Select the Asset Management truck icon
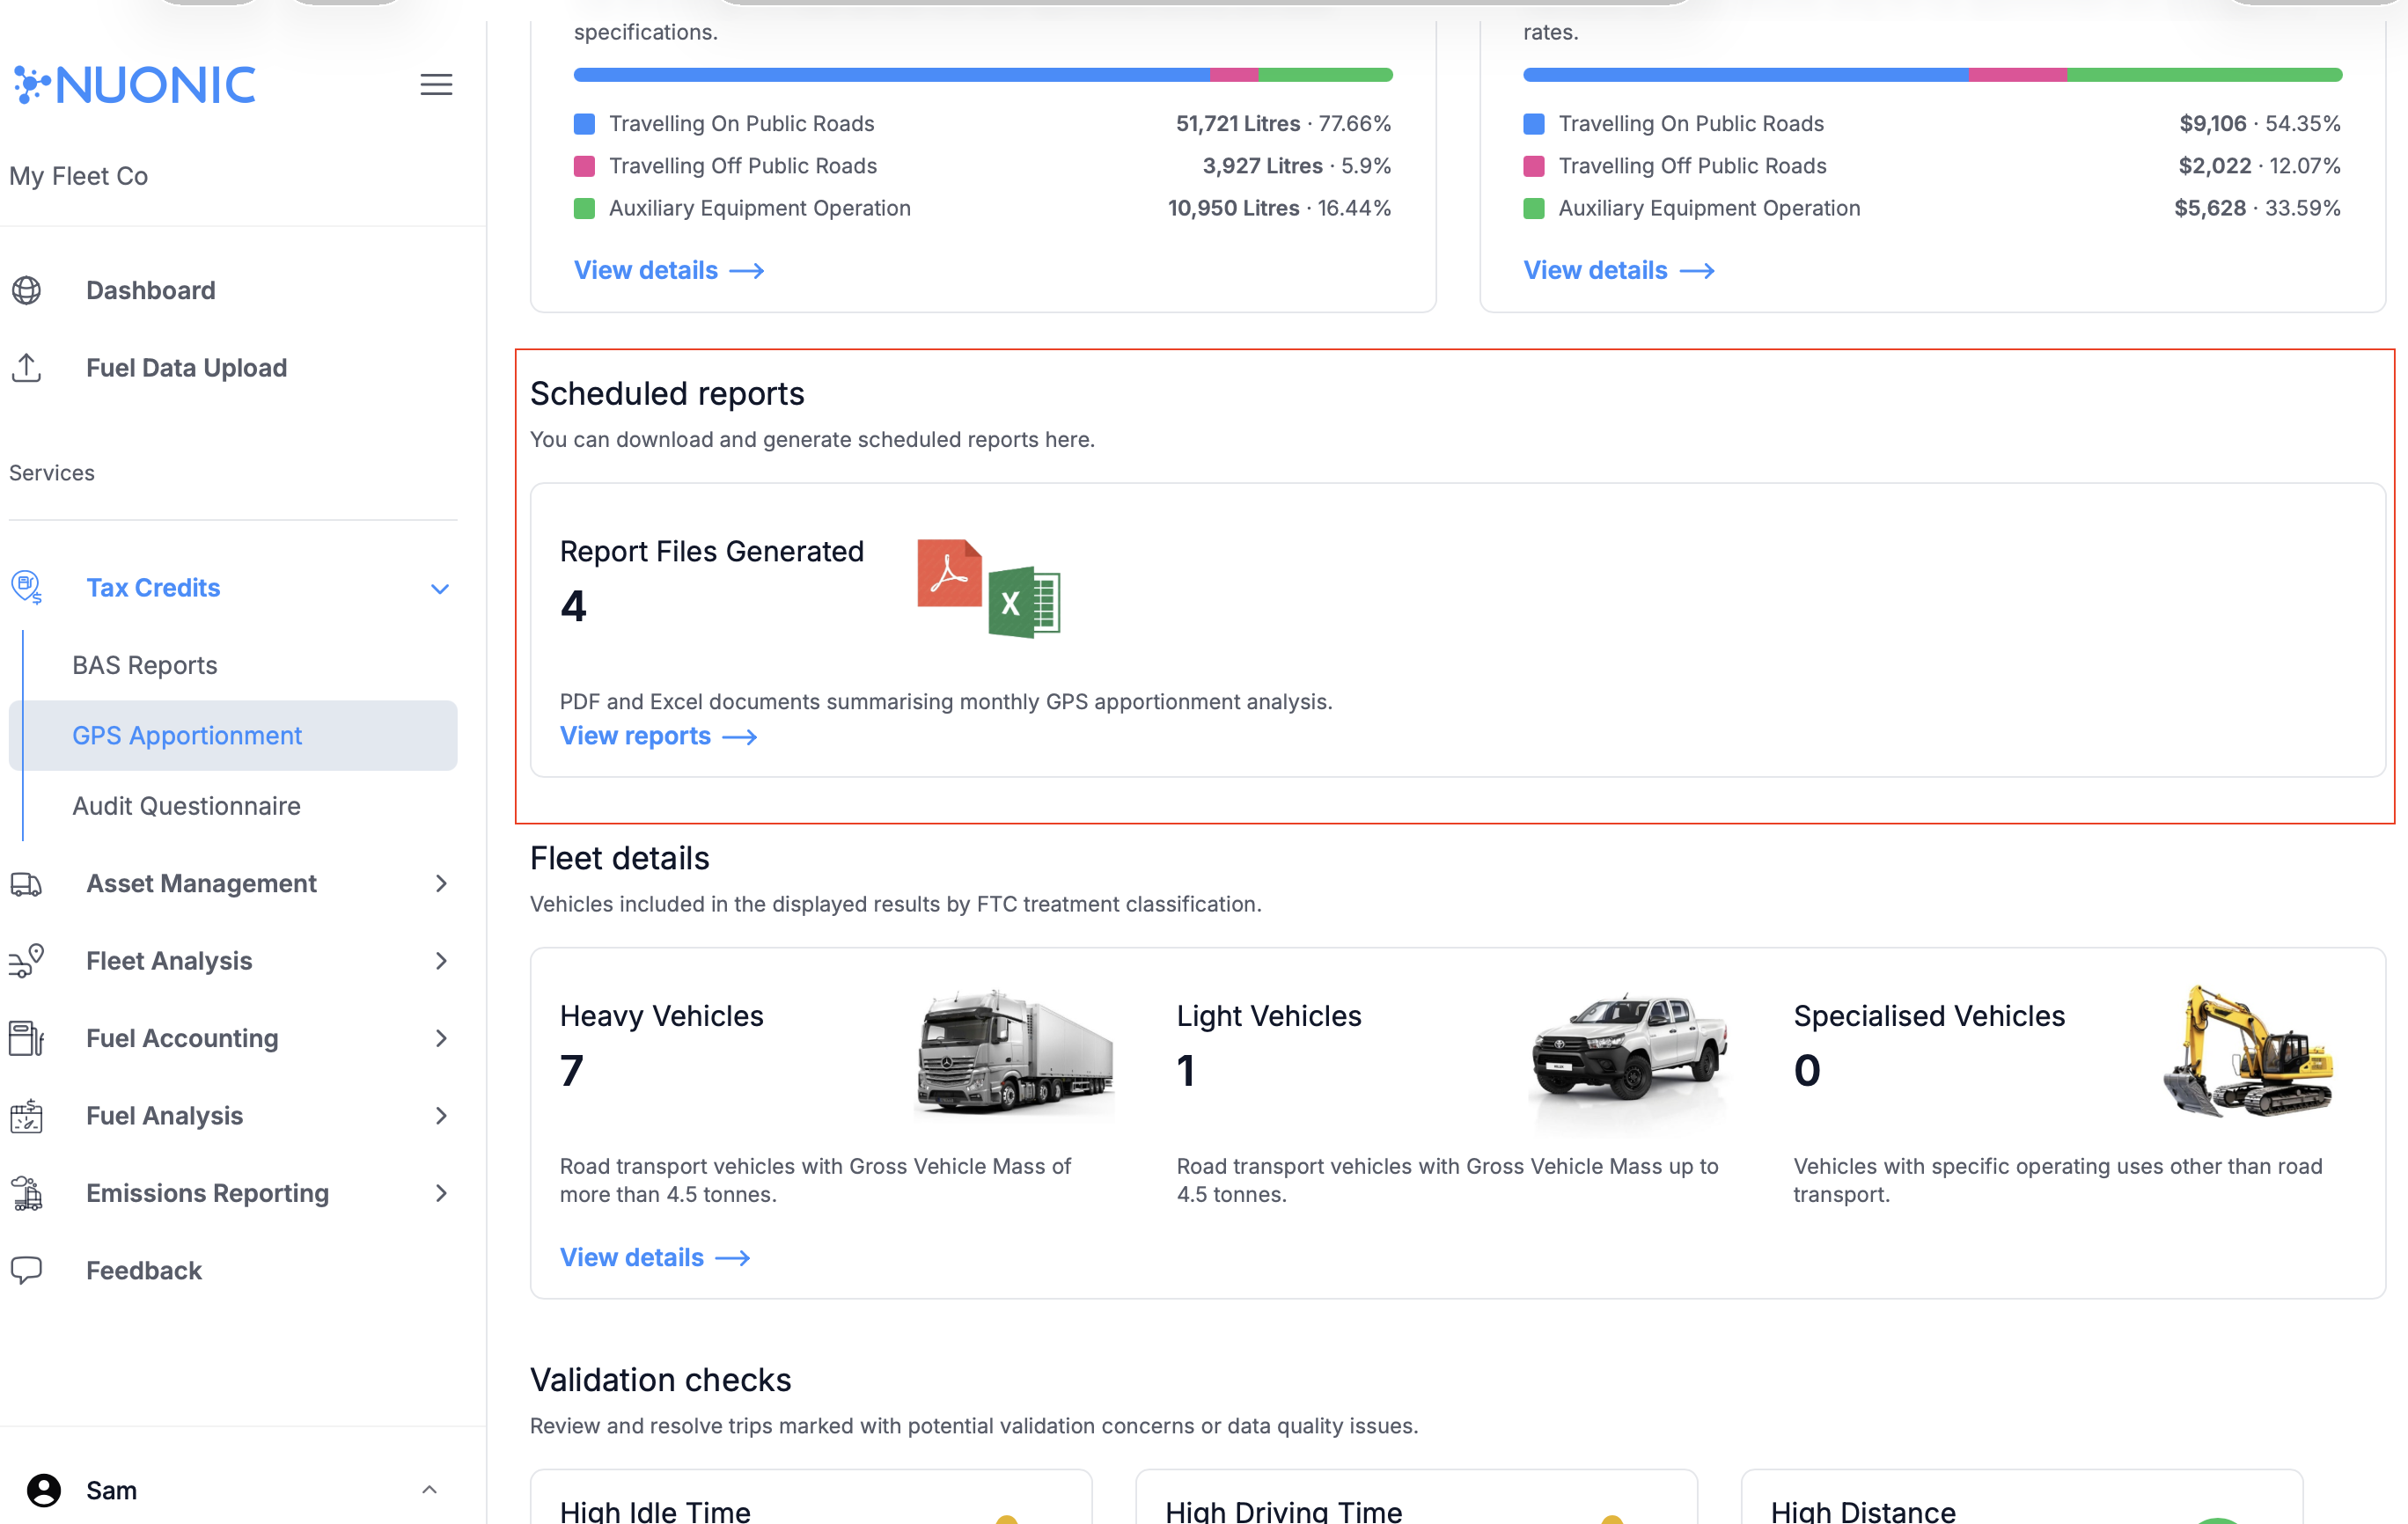This screenshot has height=1524, width=2408. tap(27, 884)
